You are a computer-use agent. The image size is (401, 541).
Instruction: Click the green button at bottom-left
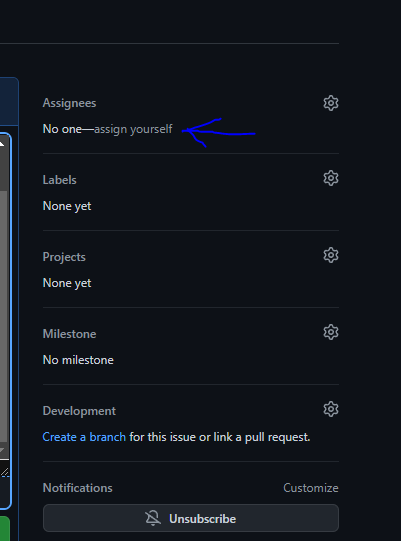5,528
